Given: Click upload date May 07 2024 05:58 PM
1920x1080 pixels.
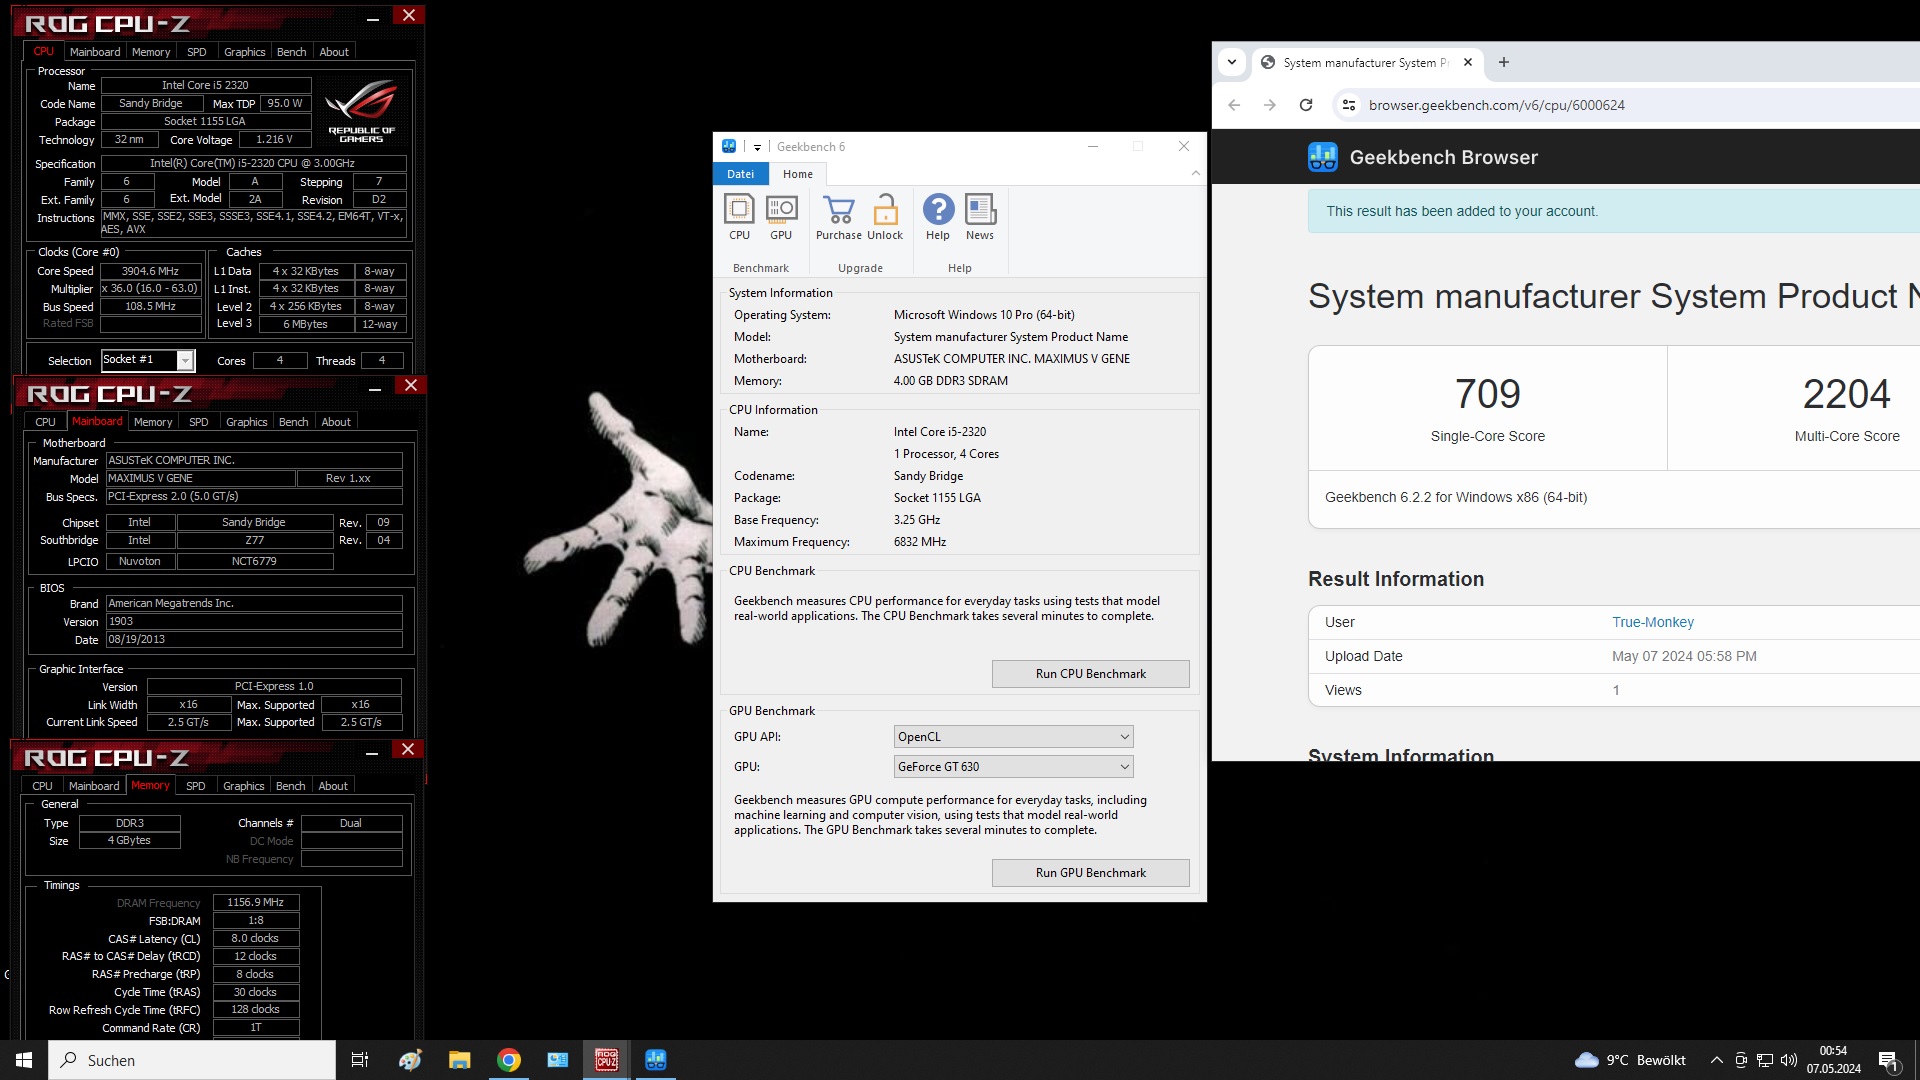Looking at the screenshot, I should pyautogui.click(x=1684, y=656).
